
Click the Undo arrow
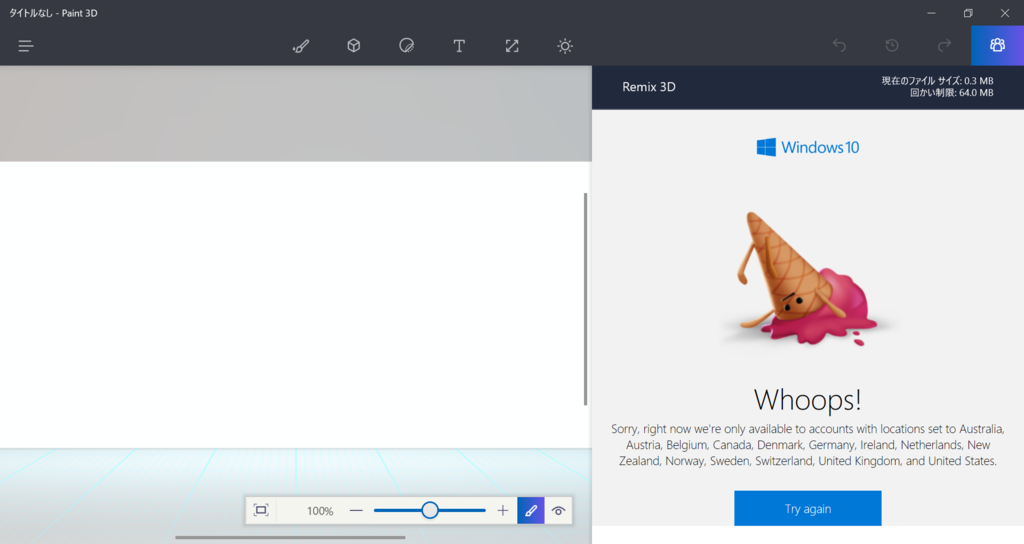[839, 46]
